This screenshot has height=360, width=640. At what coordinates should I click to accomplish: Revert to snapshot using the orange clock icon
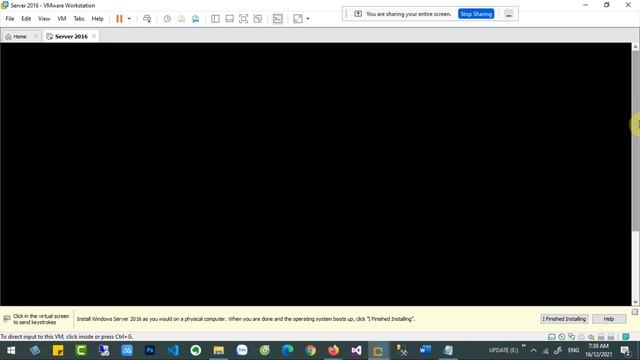[x=181, y=19]
